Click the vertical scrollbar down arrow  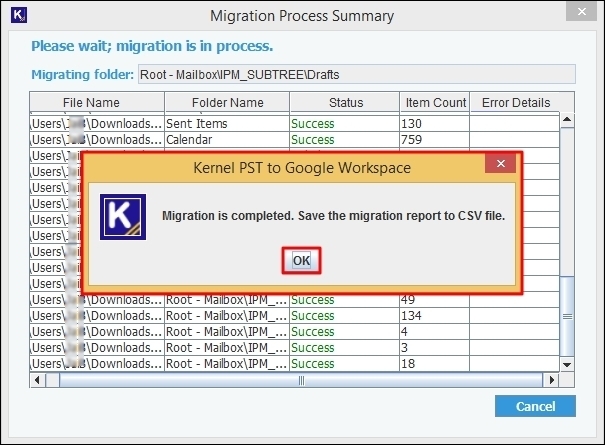point(567,364)
